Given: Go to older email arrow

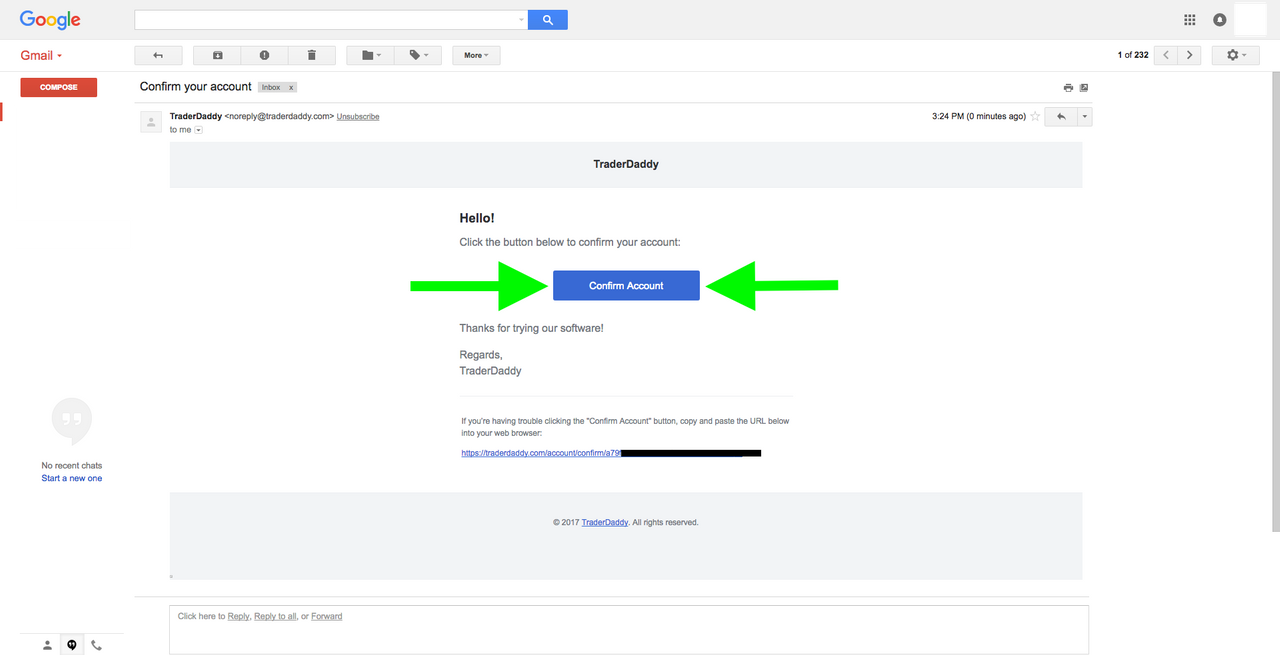Looking at the screenshot, I should (1190, 55).
